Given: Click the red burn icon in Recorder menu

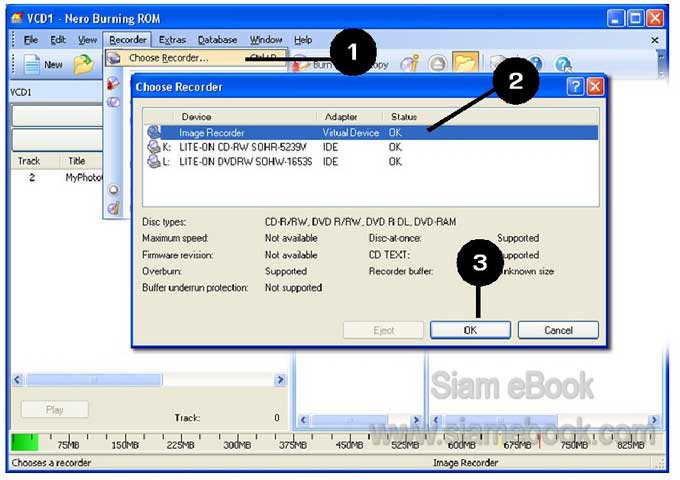Looking at the screenshot, I should [113, 83].
